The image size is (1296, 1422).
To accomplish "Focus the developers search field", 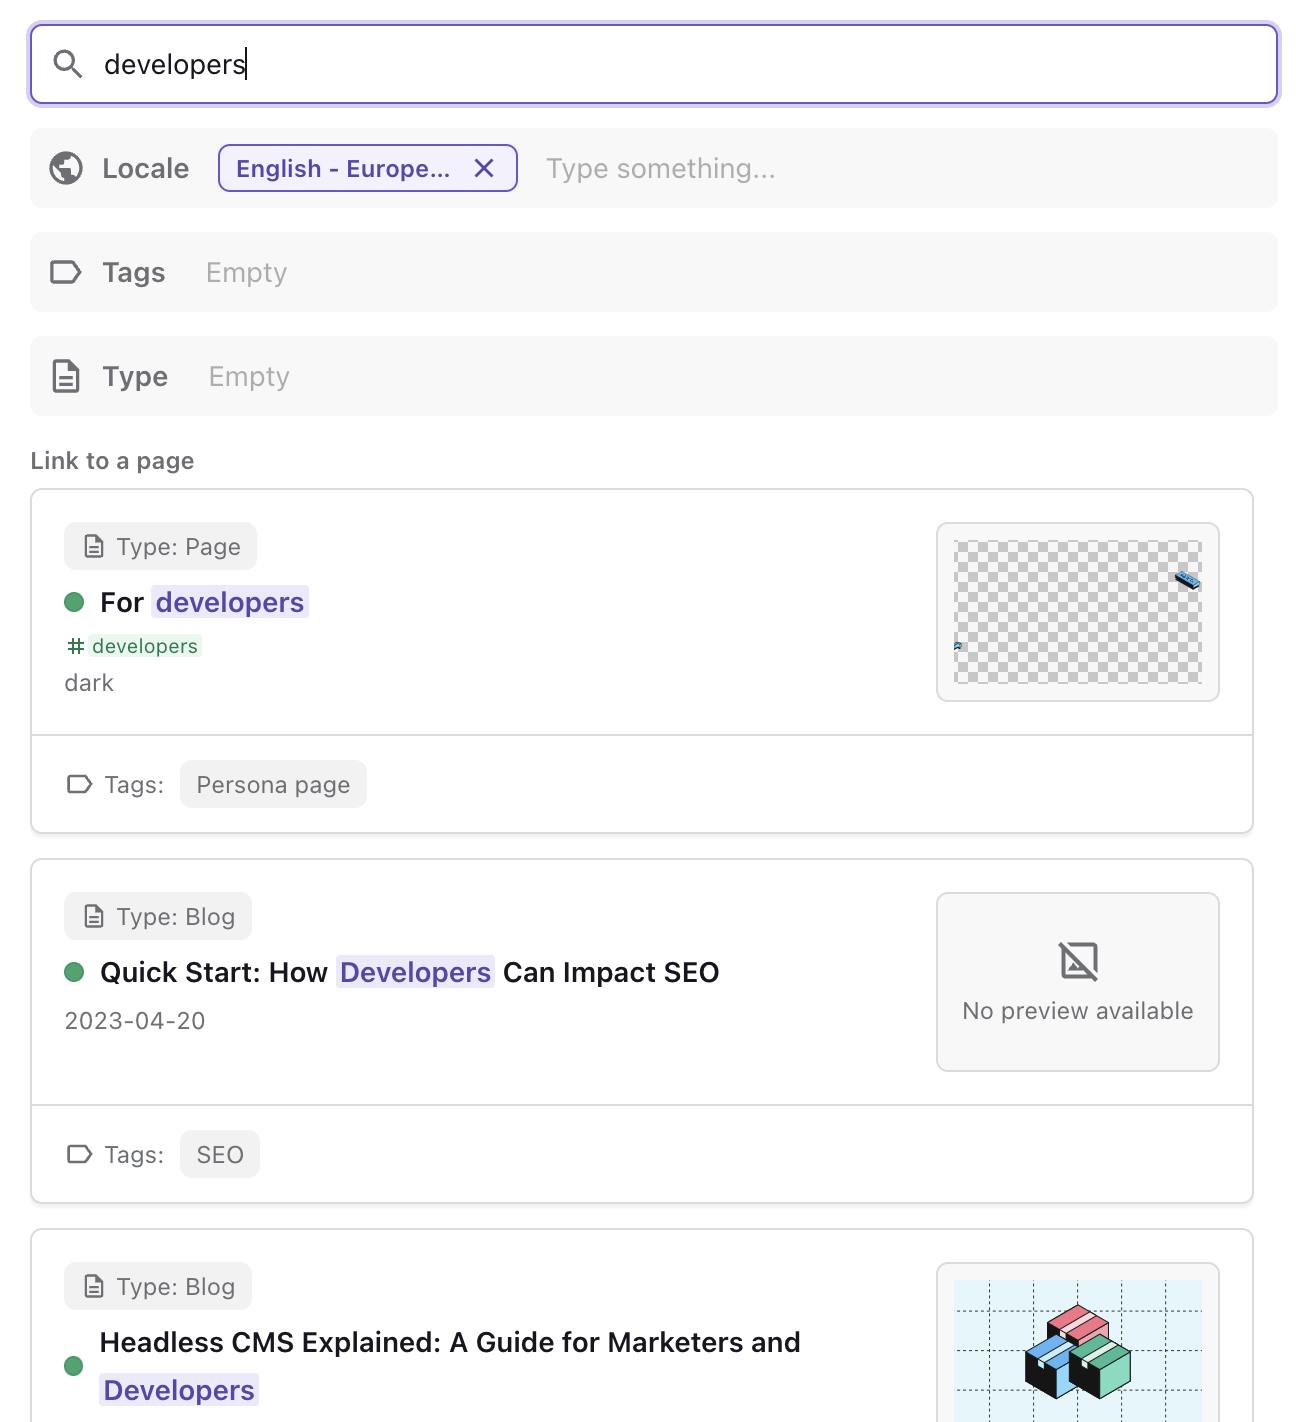I will click(660, 65).
